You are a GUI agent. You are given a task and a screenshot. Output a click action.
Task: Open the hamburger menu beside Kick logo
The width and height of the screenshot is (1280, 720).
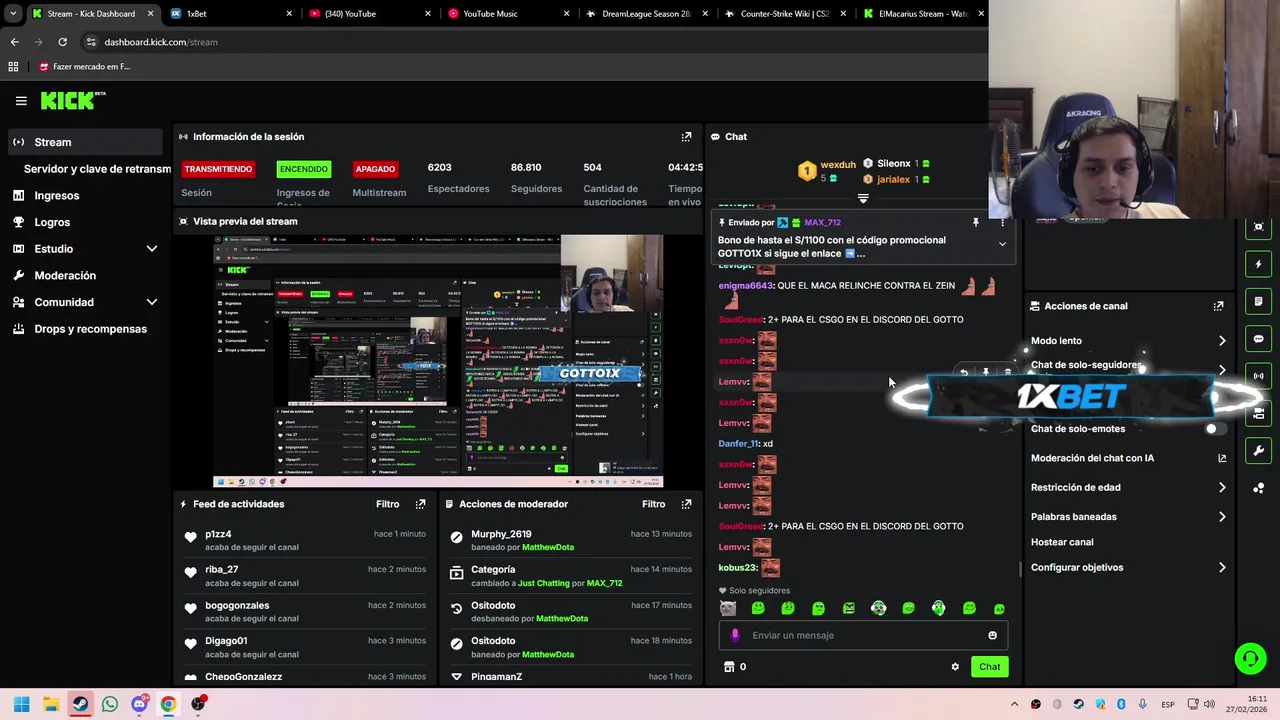pyautogui.click(x=21, y=100)
